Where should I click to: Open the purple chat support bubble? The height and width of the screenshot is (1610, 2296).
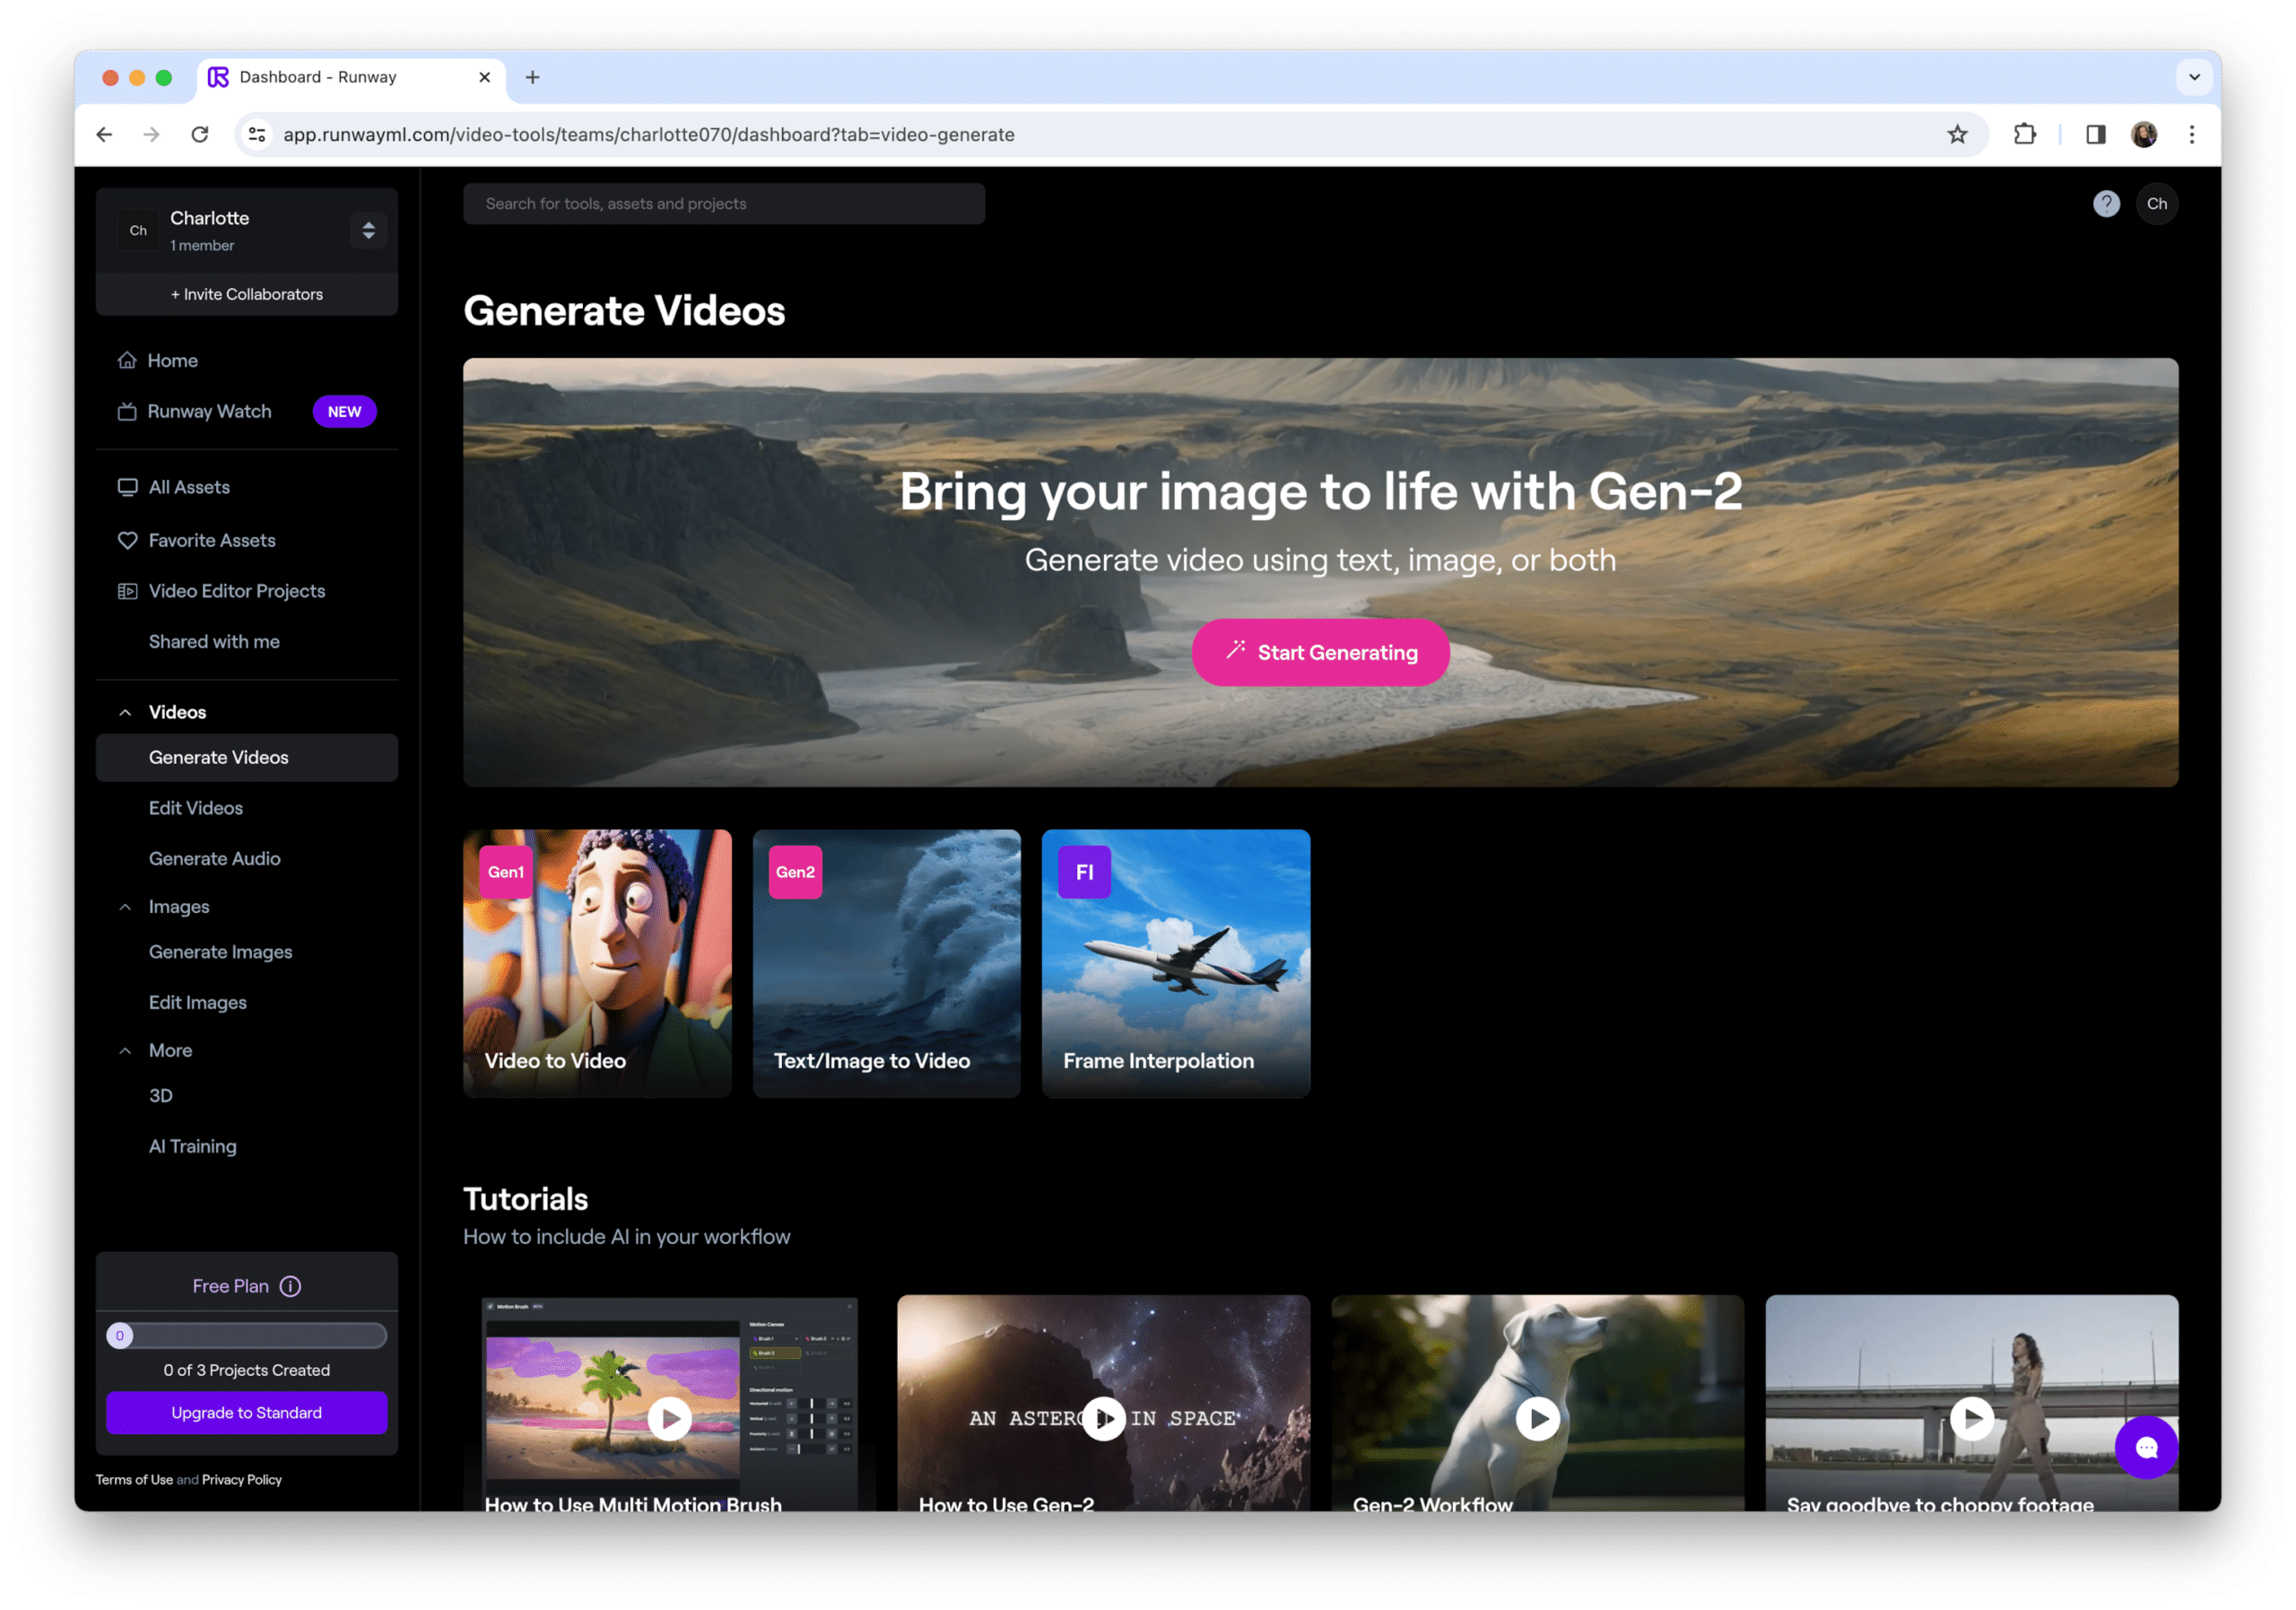point(2146,1447)
